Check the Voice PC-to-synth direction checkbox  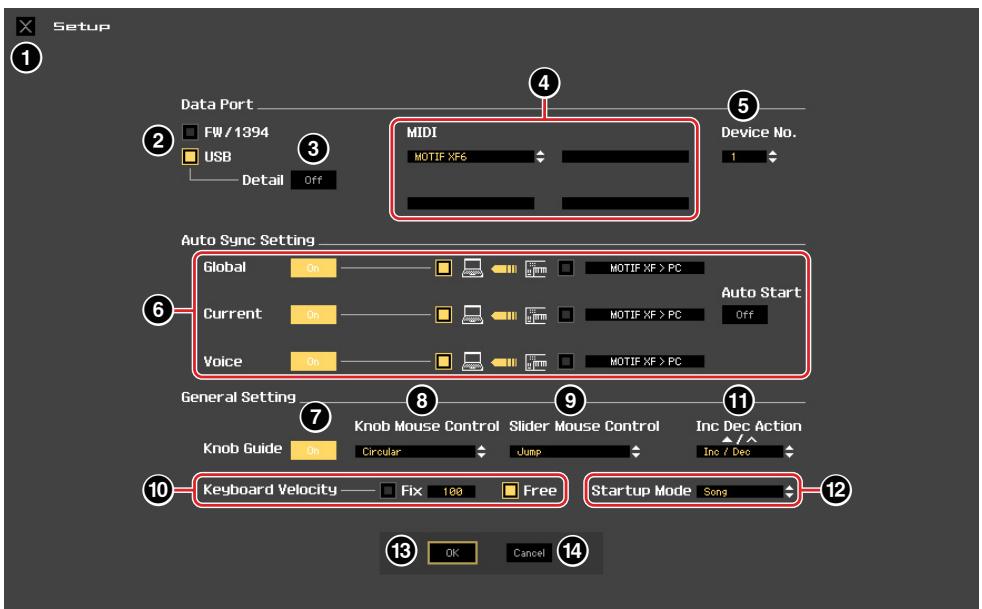[443, 362]
